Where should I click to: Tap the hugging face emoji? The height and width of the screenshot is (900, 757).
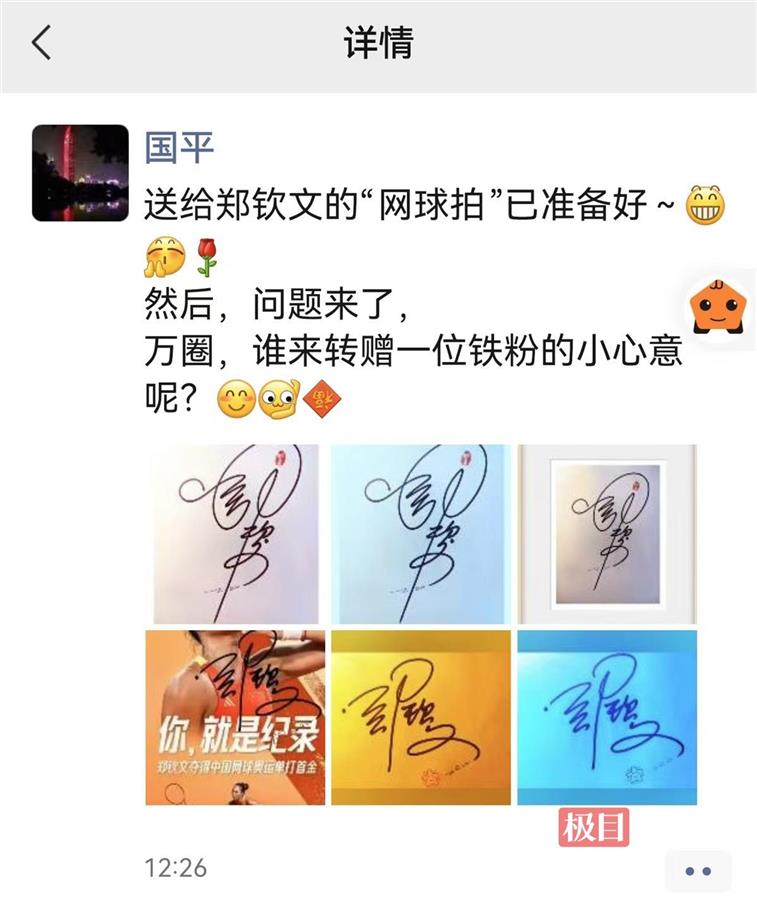(166, 258)
